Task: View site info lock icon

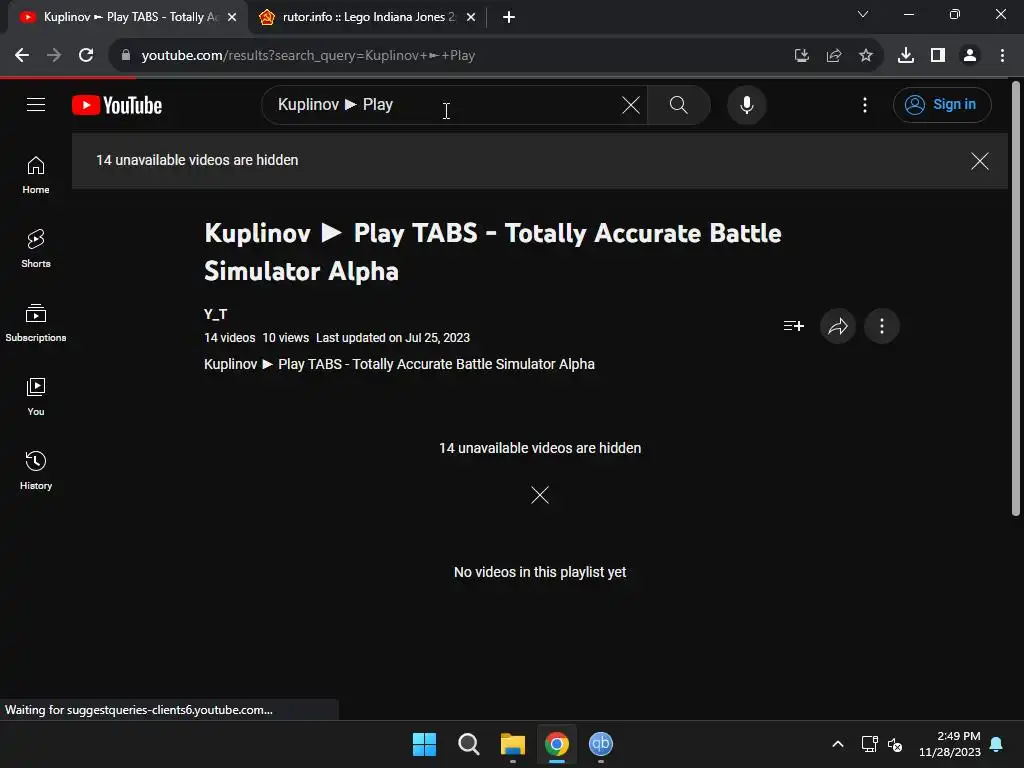Action: [126, 56]
